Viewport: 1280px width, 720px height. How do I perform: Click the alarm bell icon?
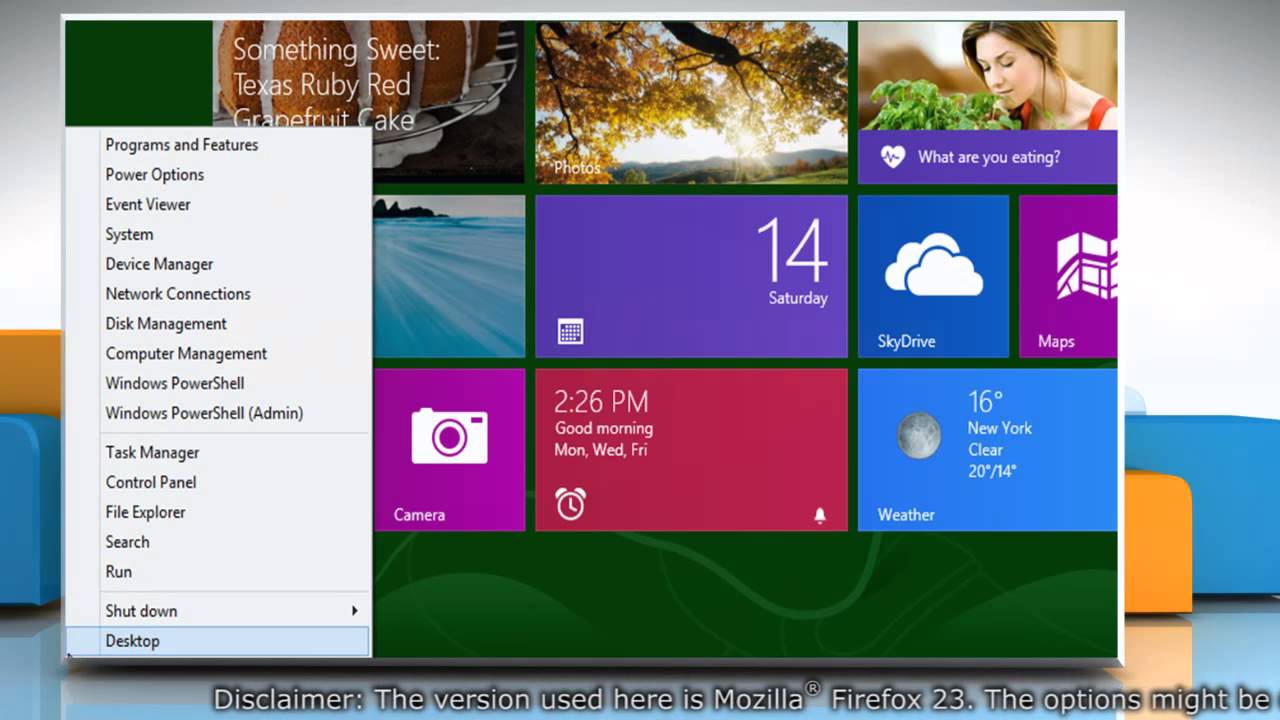coord(820,515)
